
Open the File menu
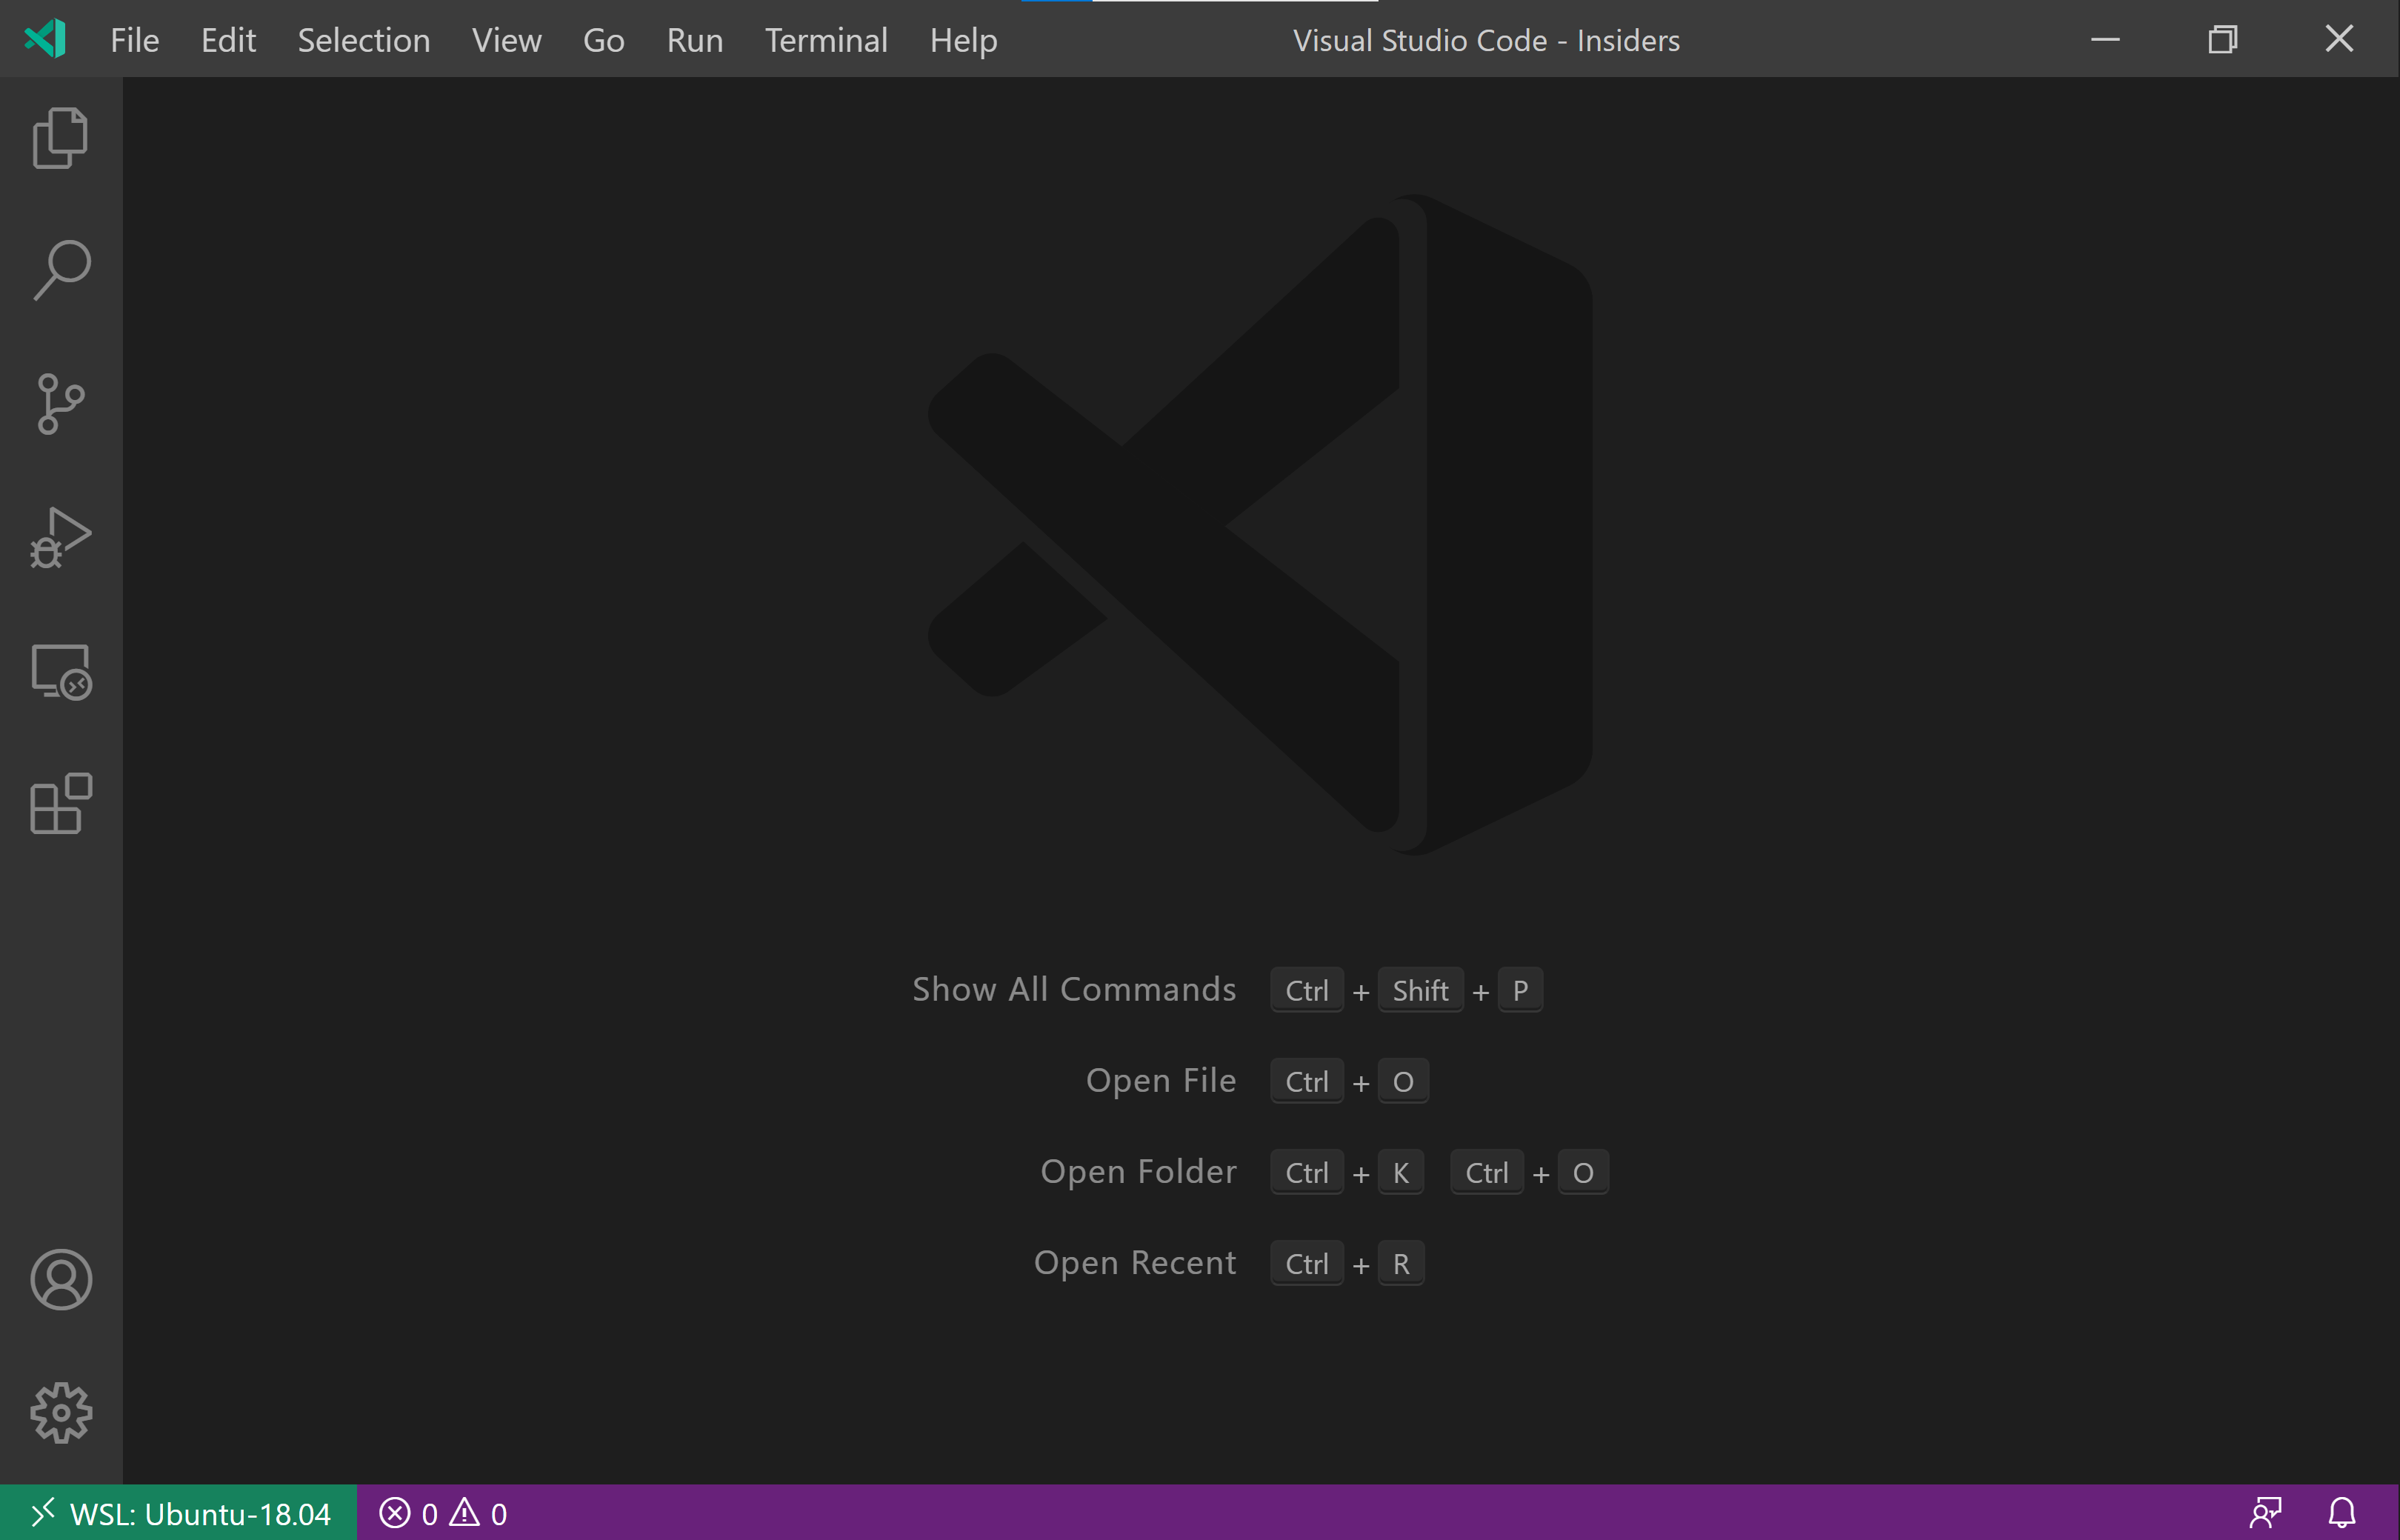(134, 40)
